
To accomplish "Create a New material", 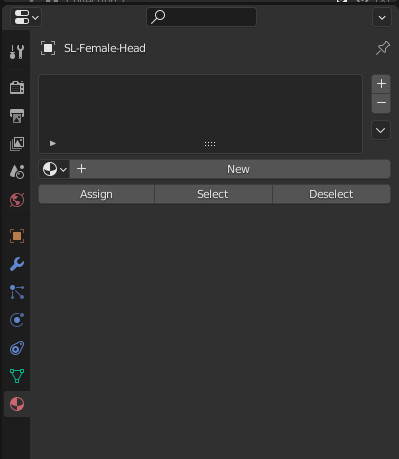I will point(230,169).
